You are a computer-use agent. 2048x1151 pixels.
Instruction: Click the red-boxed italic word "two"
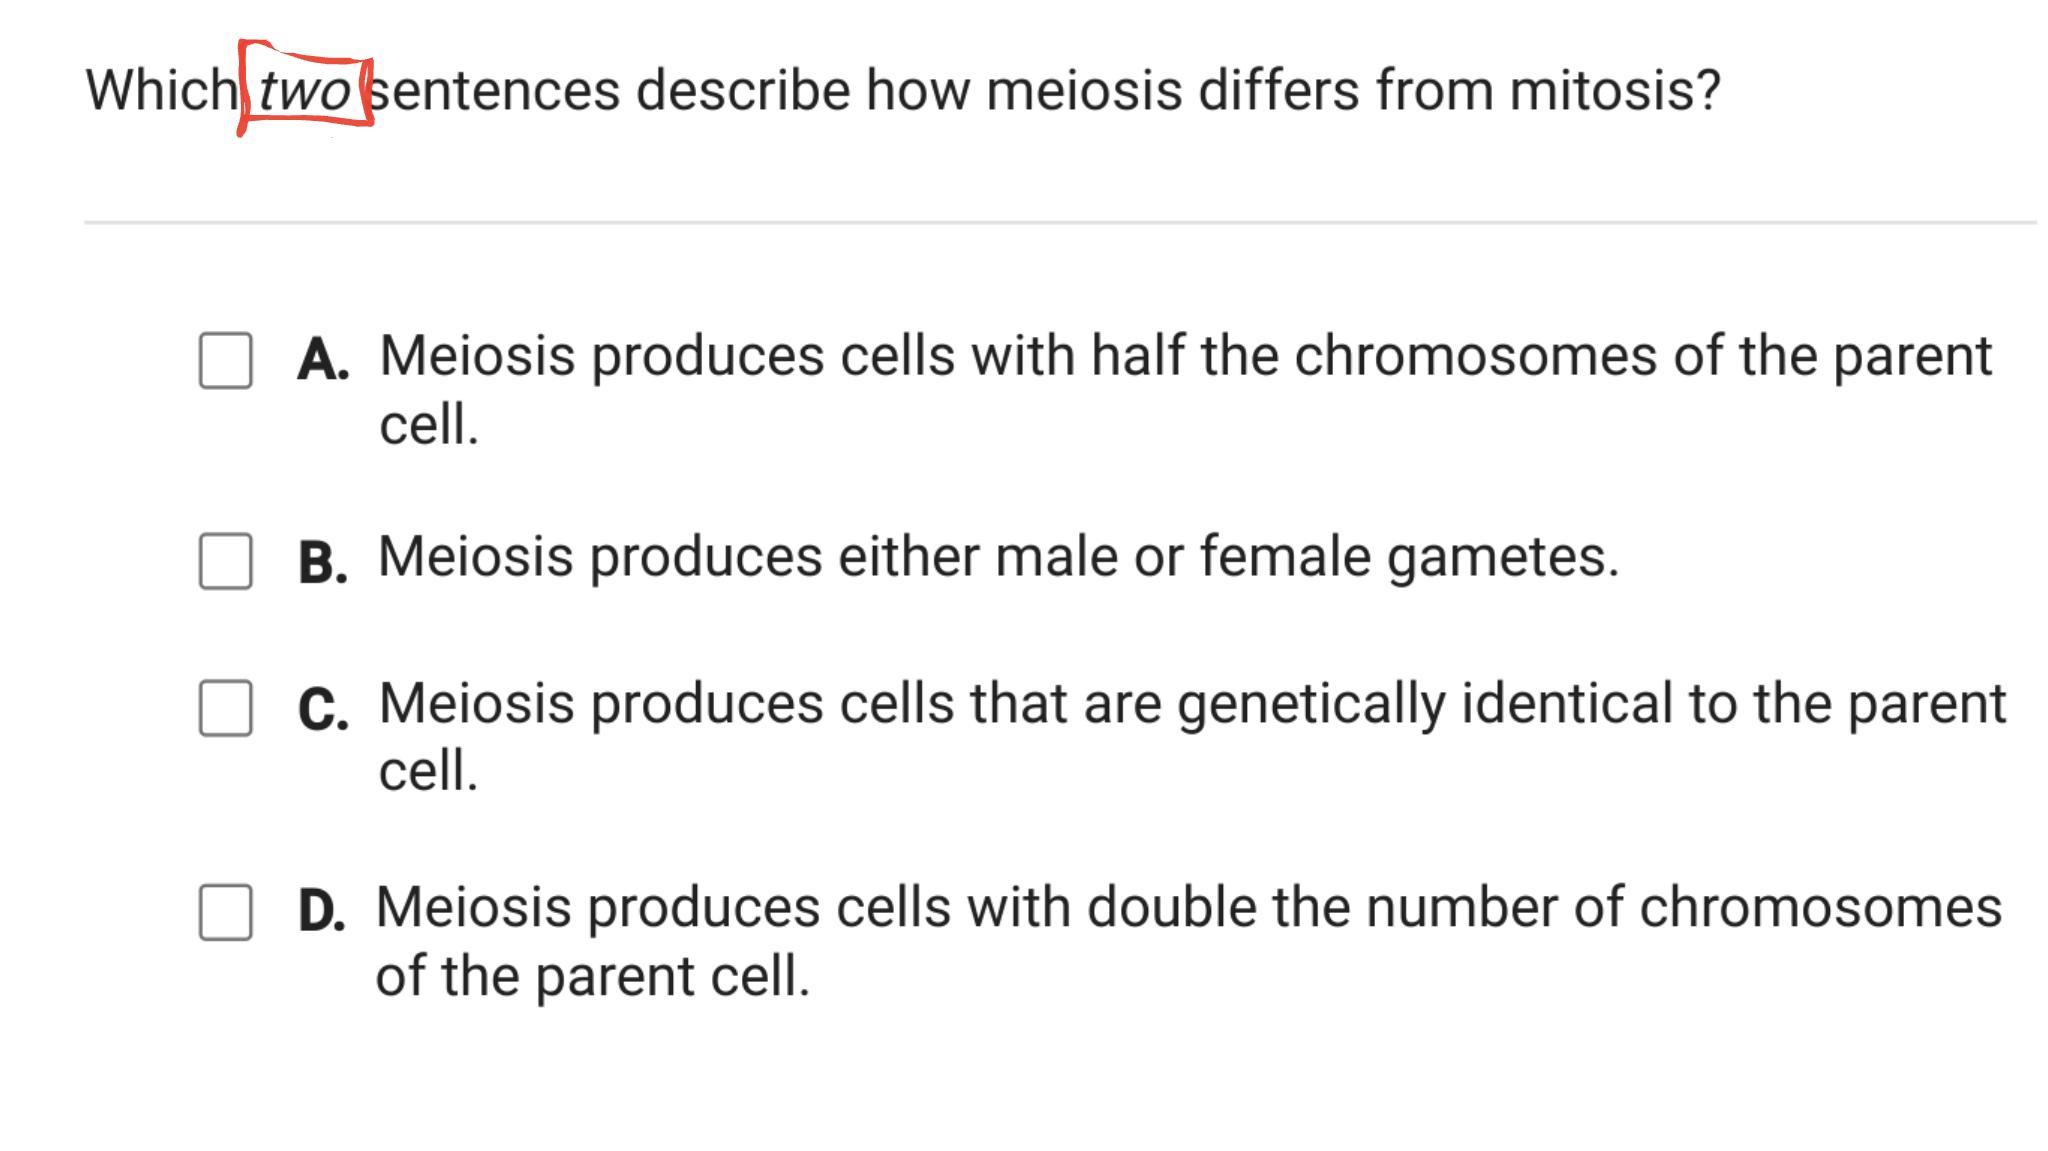pyautogui.click(x=304, y=91)
